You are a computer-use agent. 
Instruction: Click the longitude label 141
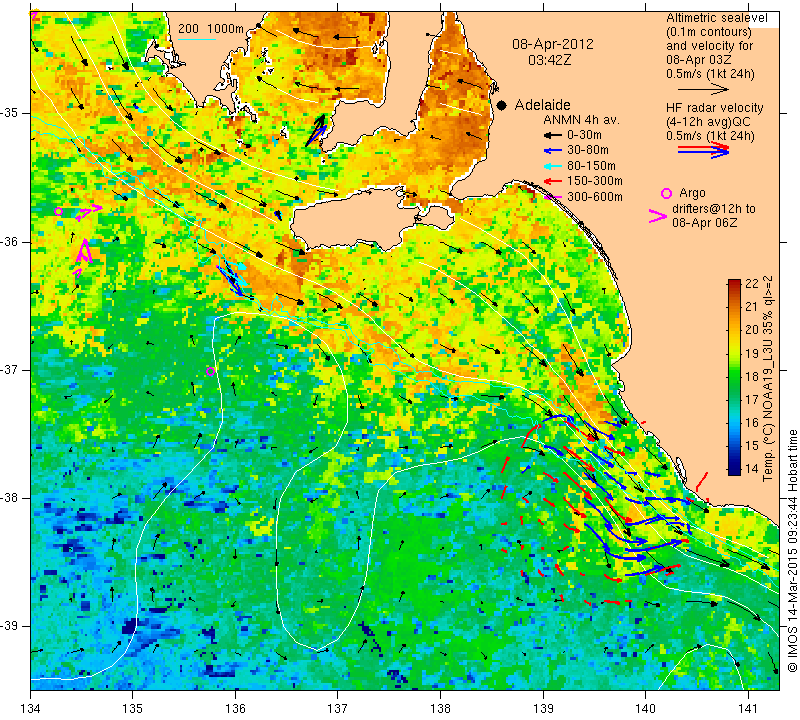pyautogui.click(x=748, y=709)
